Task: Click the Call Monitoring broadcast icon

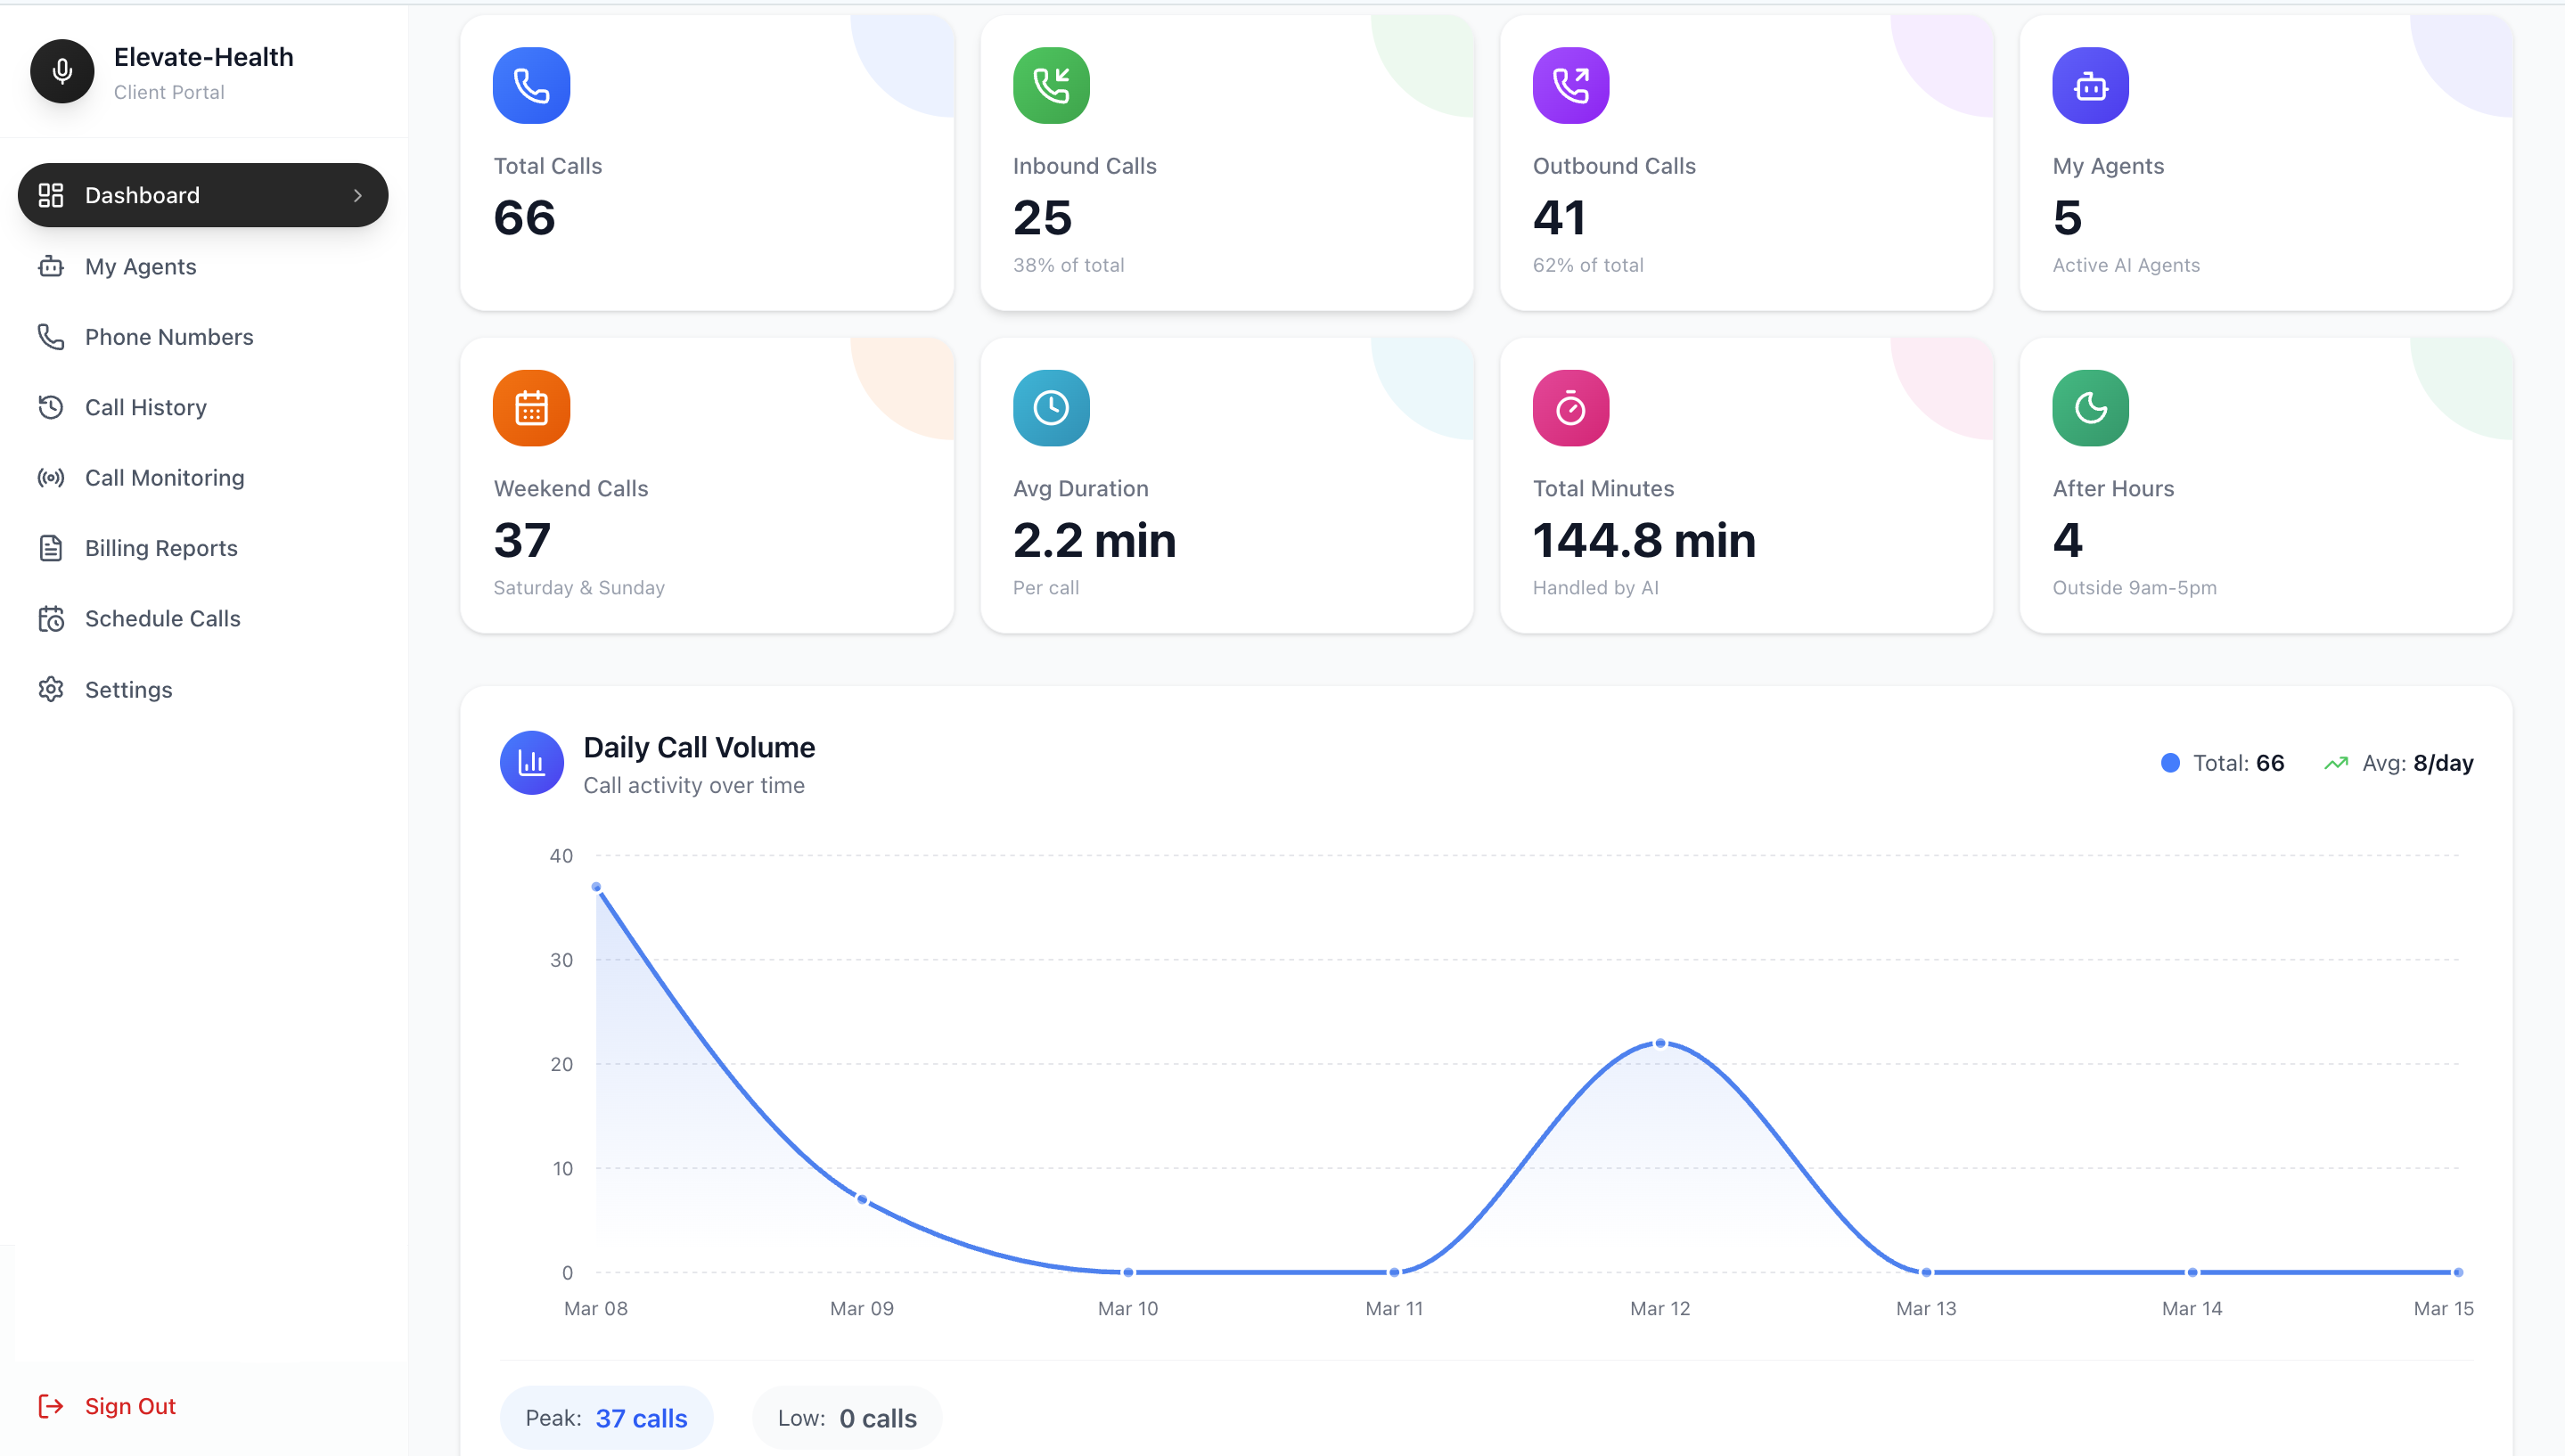Action: tap(52, 478)
